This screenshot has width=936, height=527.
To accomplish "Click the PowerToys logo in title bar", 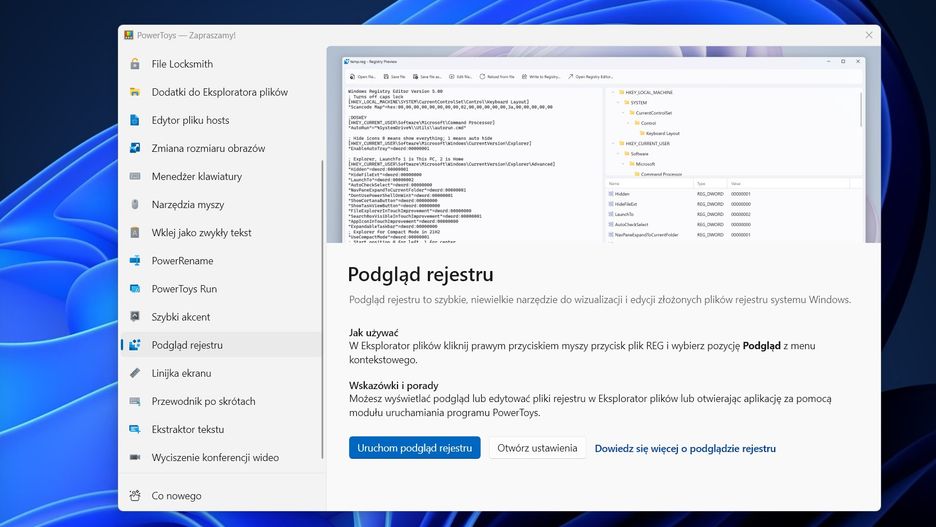I will pyautogui.click(x=128, y=35).
